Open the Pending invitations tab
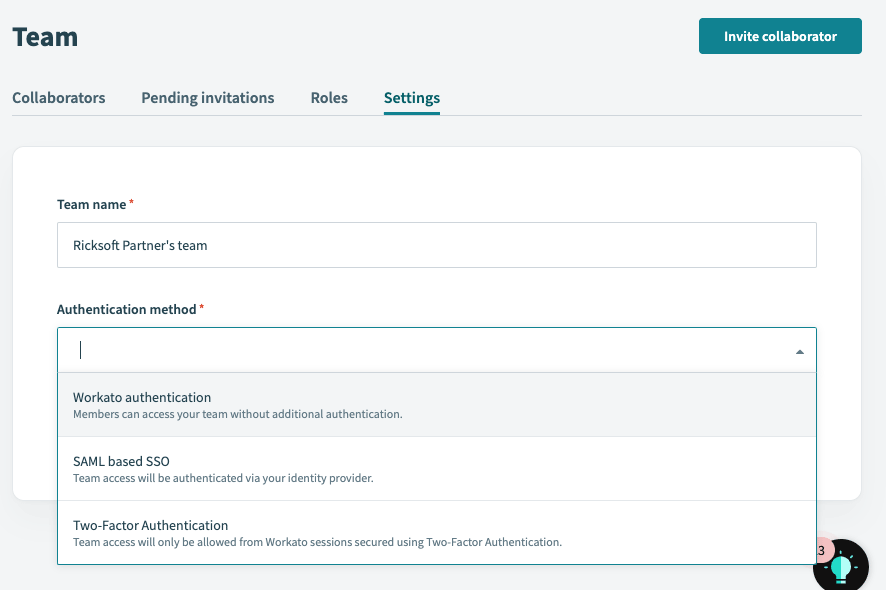 (207, 98)
